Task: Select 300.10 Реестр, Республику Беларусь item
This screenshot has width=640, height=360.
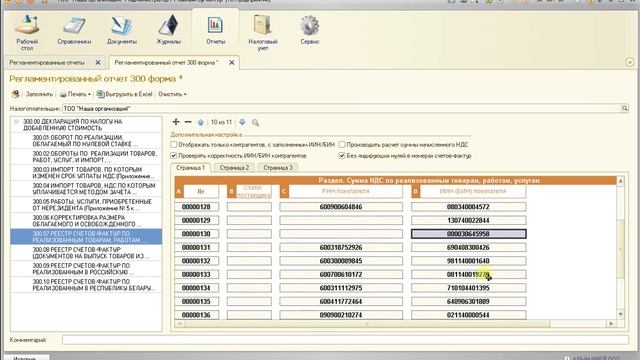Action: [x=86, y=285]
